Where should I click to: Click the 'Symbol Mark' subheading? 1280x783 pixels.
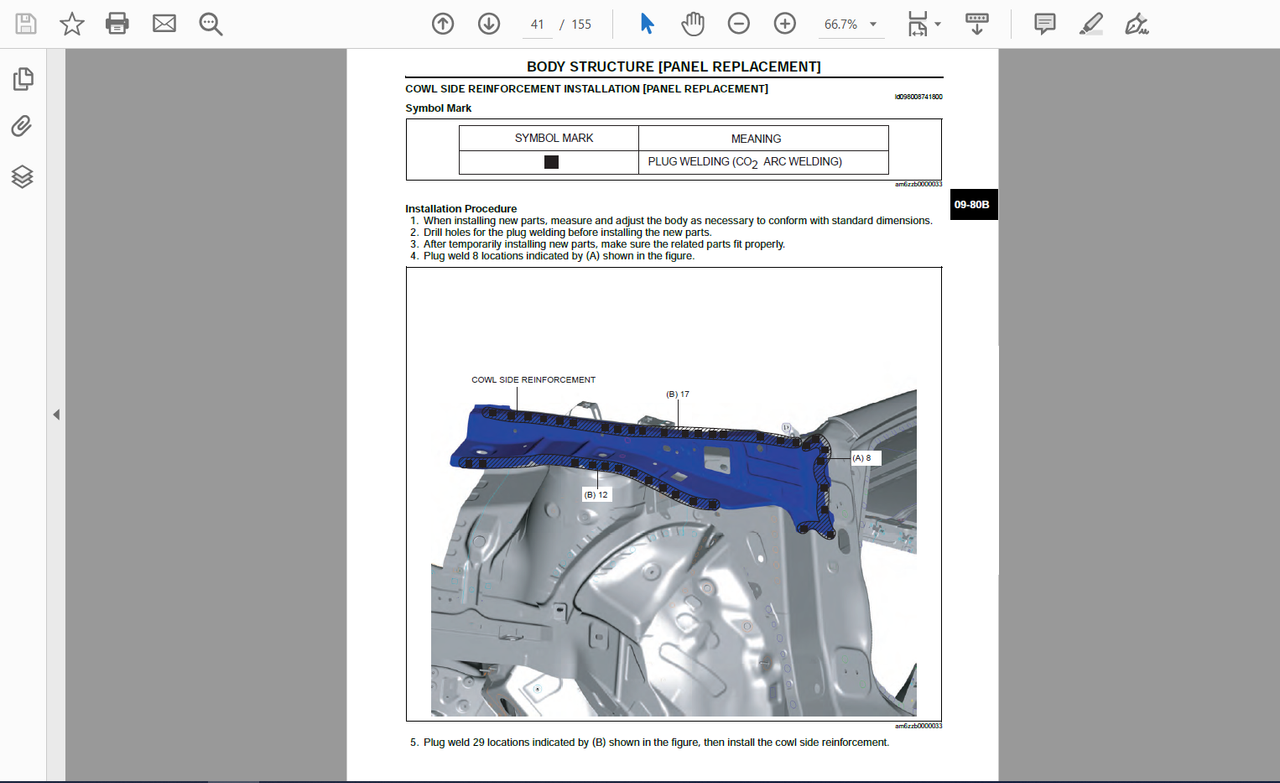click(438, 108)
